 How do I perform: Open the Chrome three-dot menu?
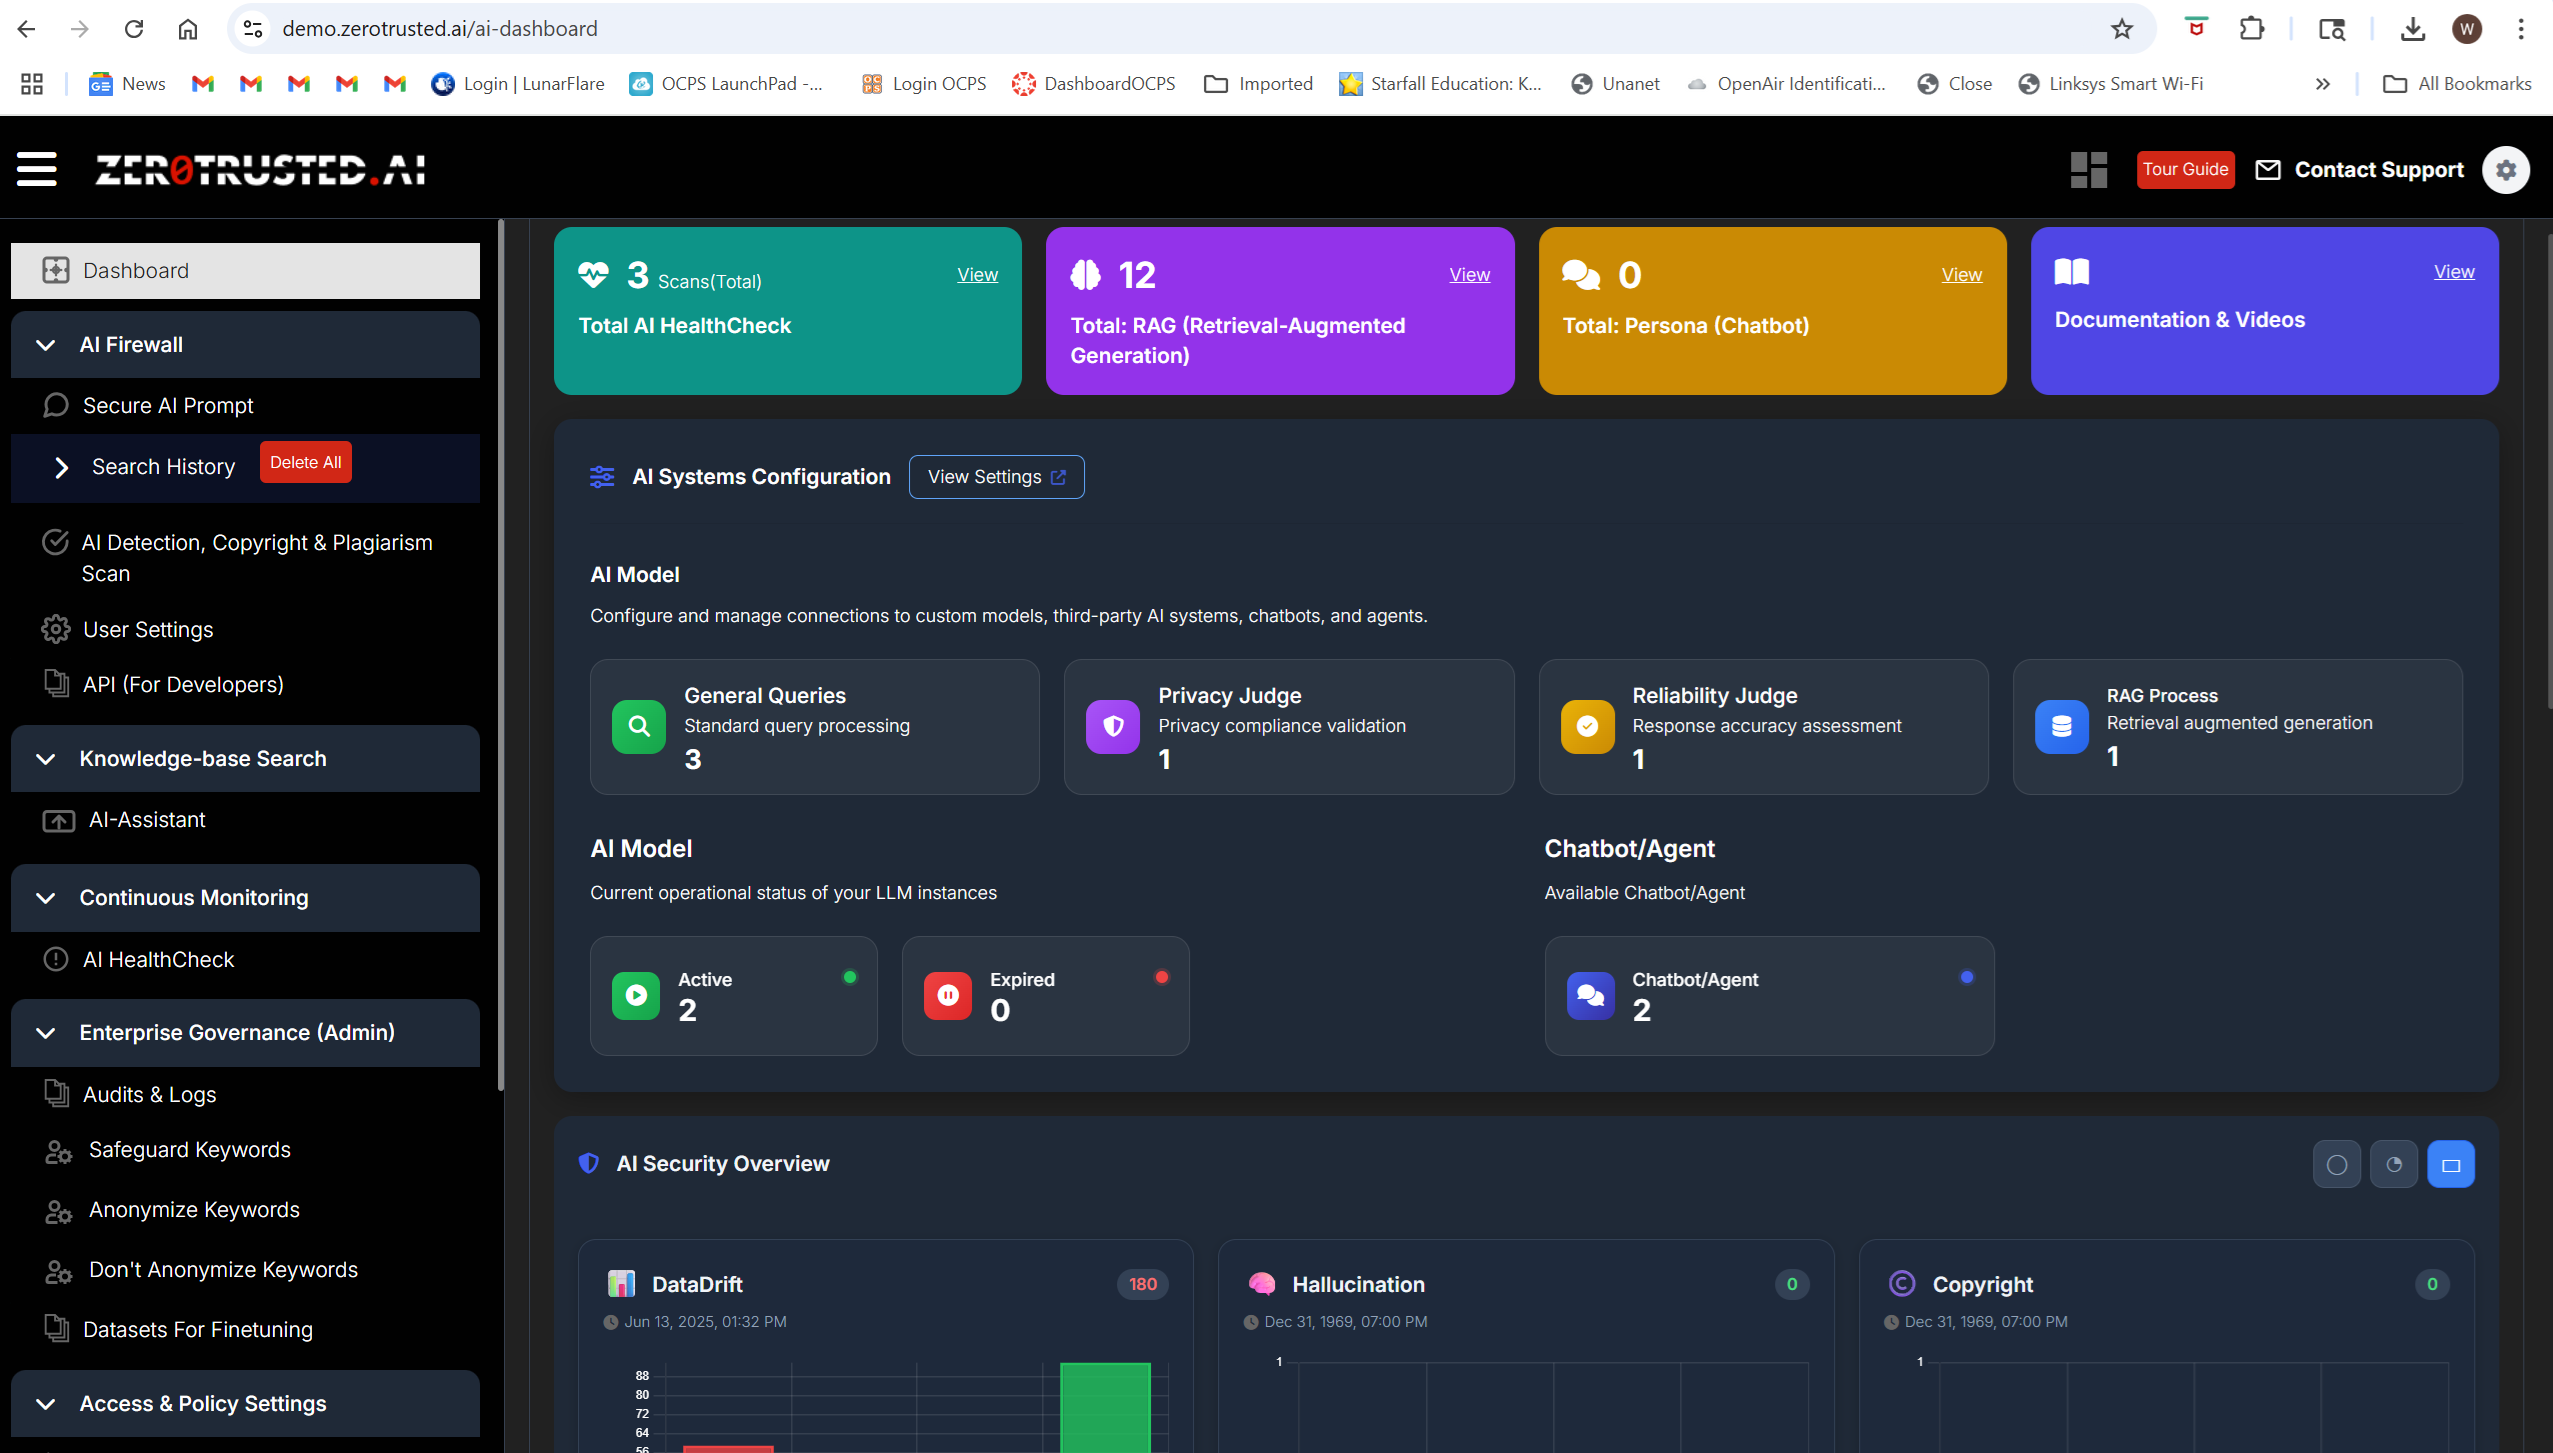2521,29
